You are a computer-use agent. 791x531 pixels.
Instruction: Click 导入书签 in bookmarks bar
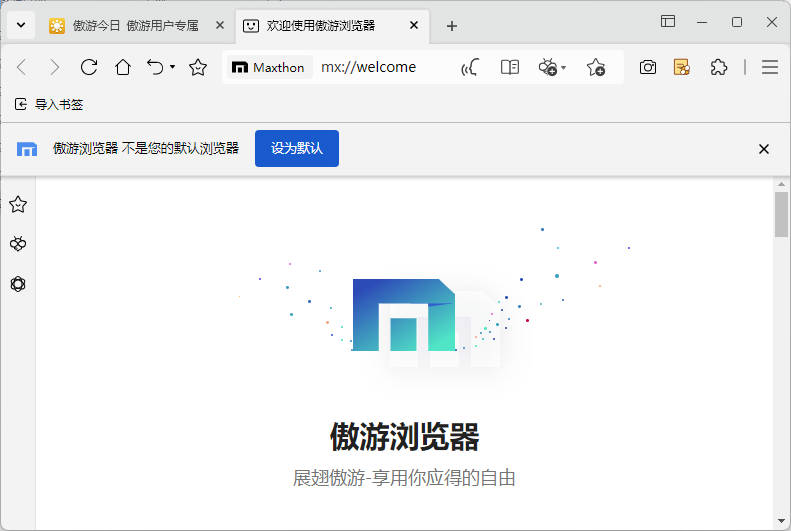(x=51, y=103)
